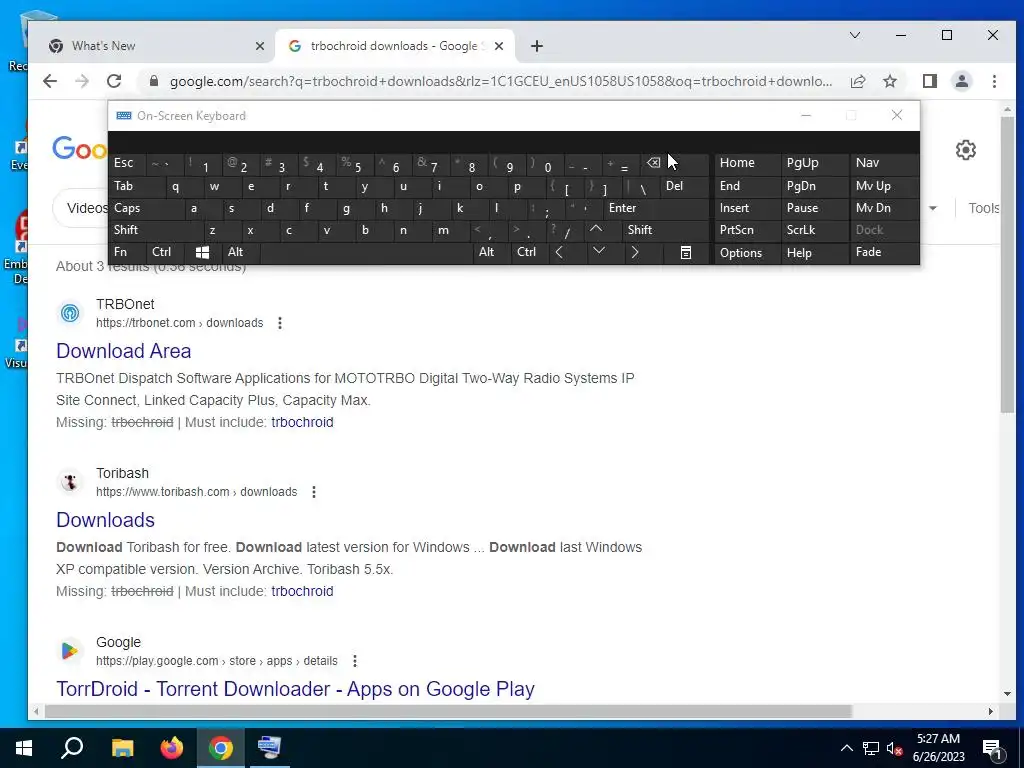Screen dimensions: 1024x768
Task: Open the Download Area result link
Action: pos(123,351)
